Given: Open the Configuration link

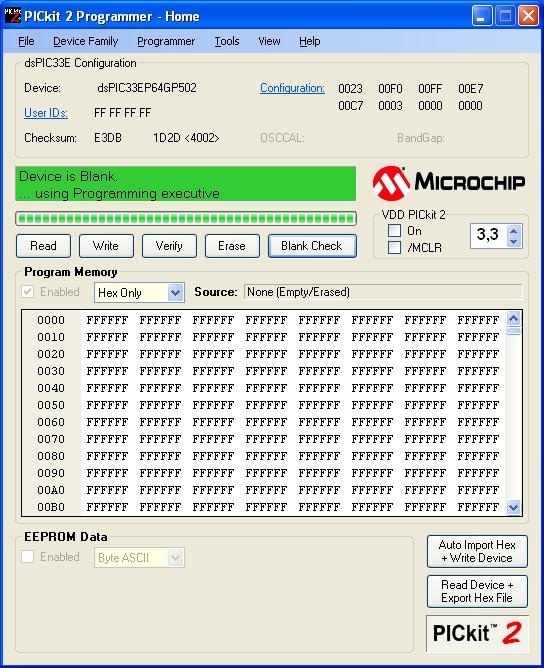Looking at the screenshot, I should (292, 88).
